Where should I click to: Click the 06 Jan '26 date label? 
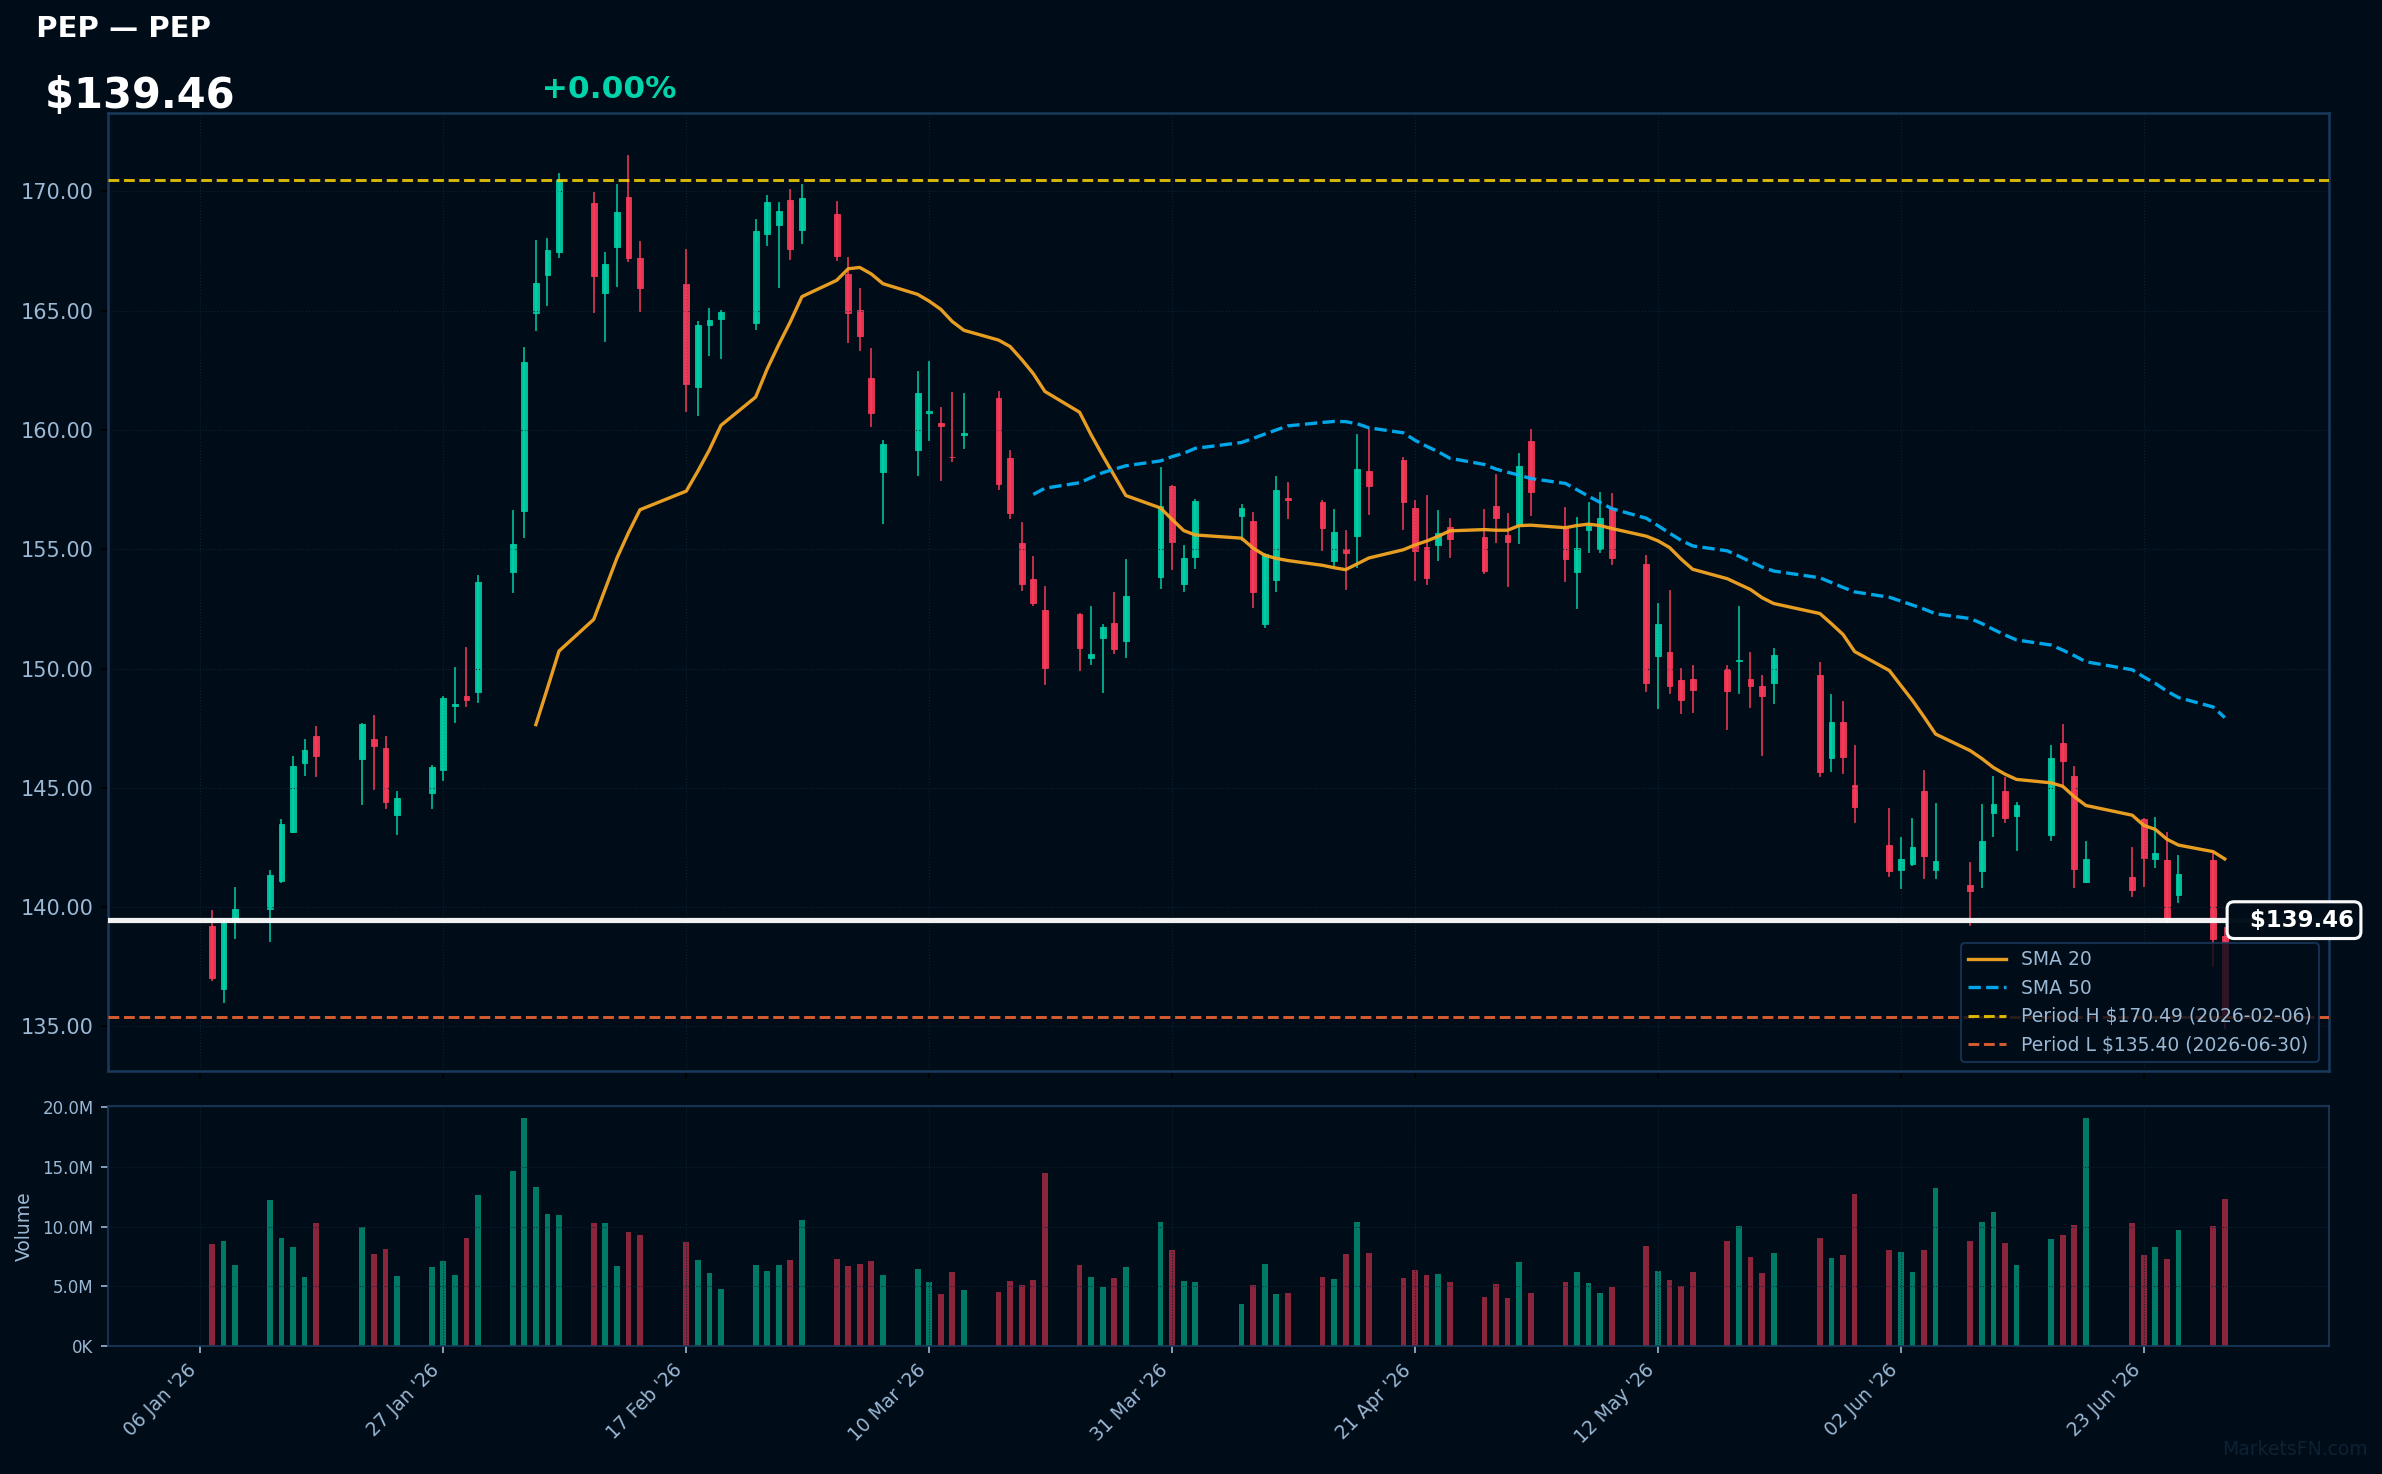[x=160, y=1400]
